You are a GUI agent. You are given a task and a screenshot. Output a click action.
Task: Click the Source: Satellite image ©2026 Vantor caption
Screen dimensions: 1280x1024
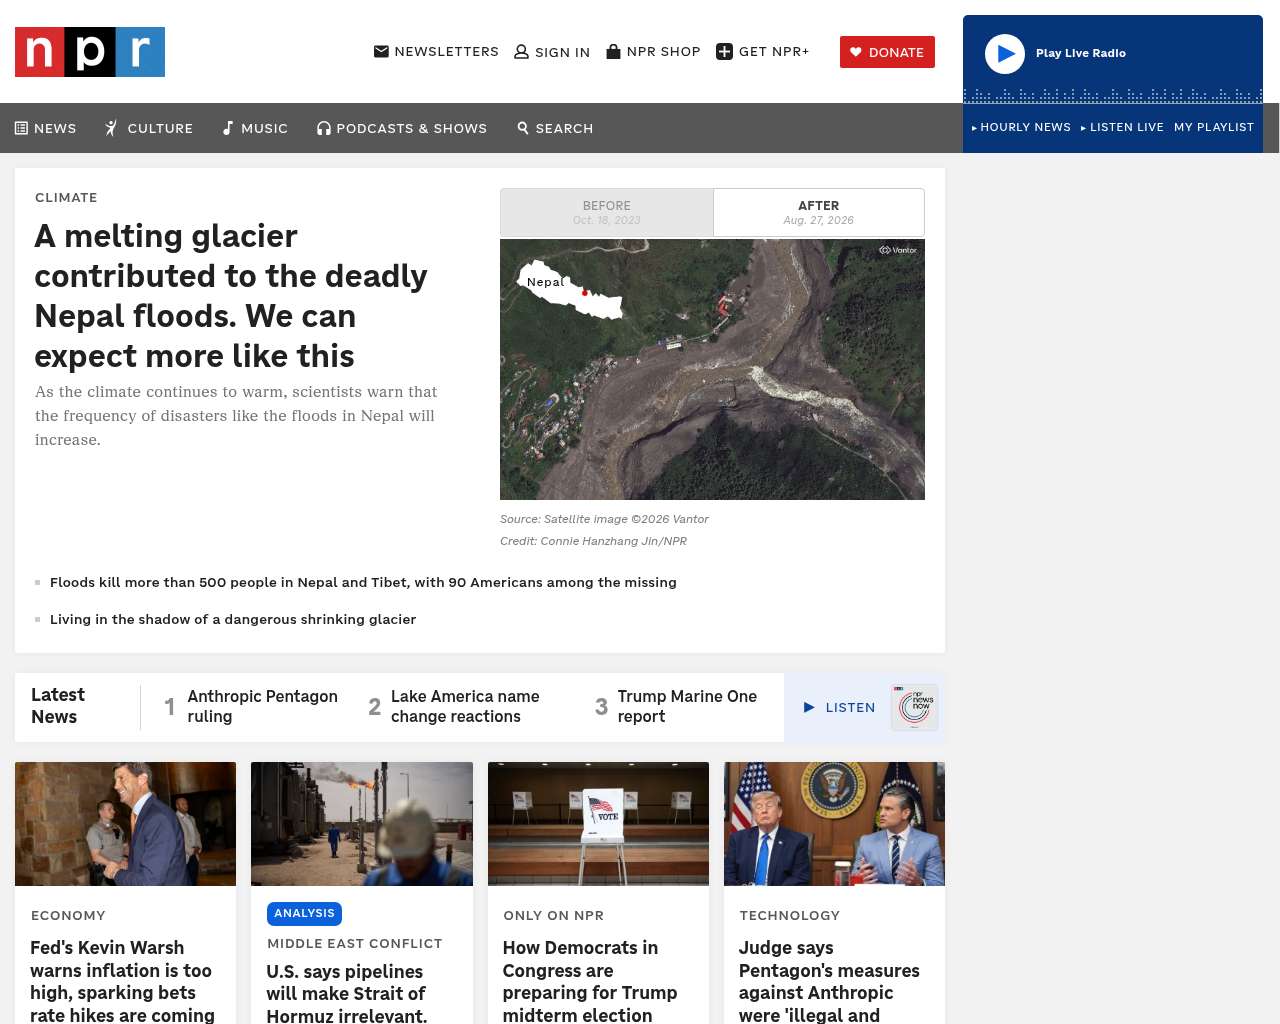coord(604,519)
